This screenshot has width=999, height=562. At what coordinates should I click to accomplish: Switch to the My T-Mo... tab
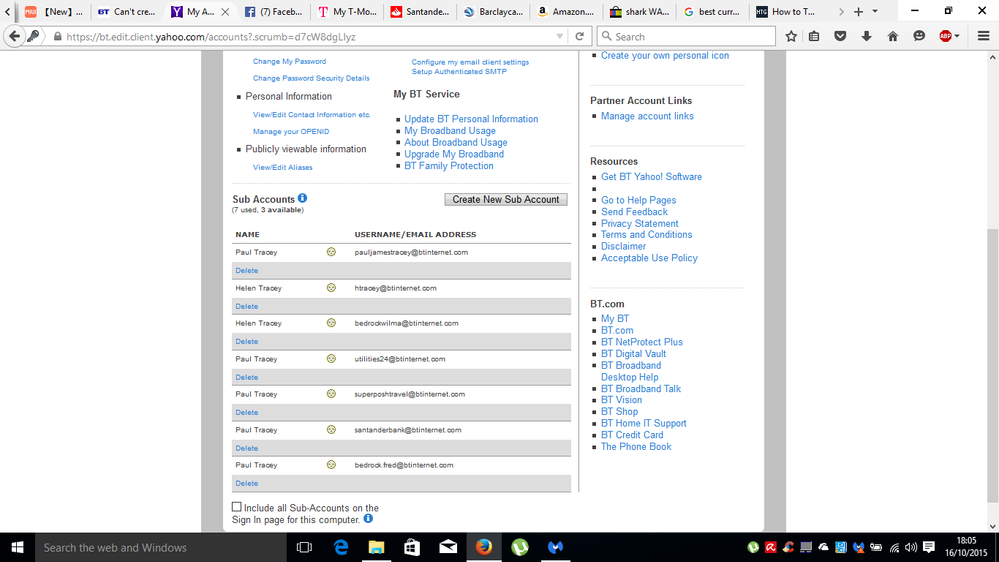click(x=347, y=11)
